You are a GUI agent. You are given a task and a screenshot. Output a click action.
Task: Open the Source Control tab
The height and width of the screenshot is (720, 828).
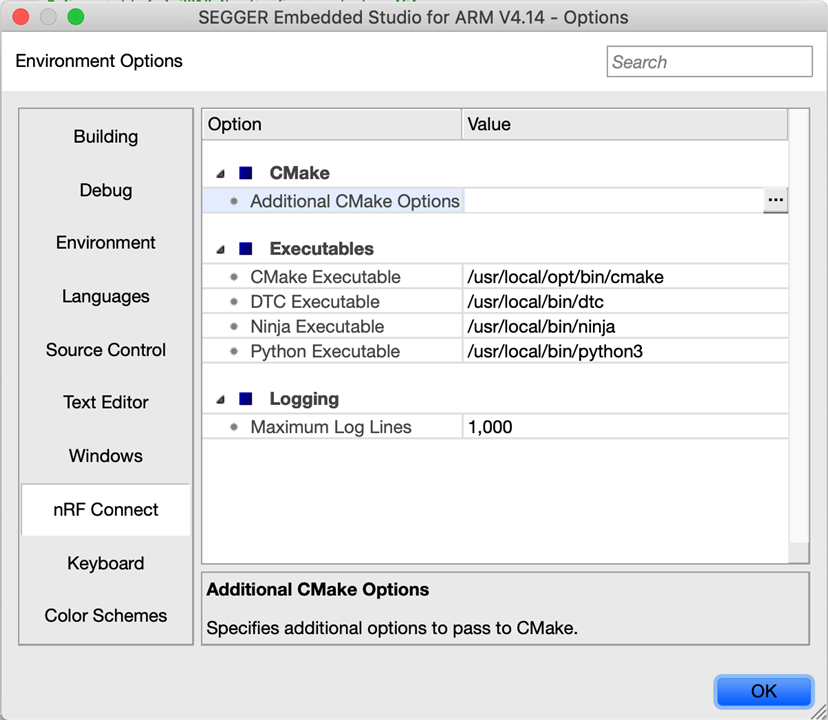pos(106,349)
